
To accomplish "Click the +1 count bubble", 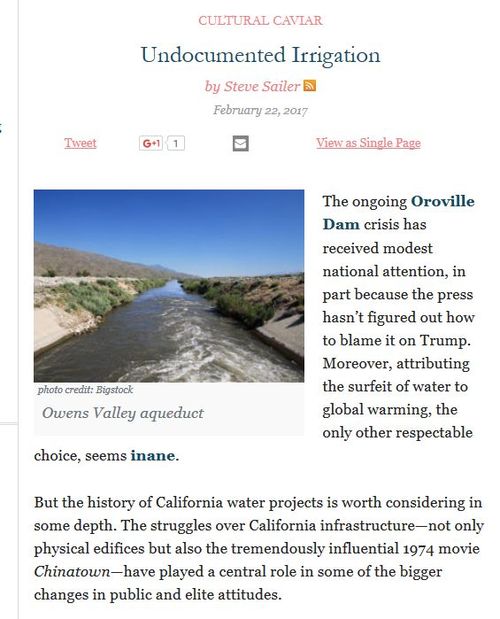I will [x=176, y=143].
